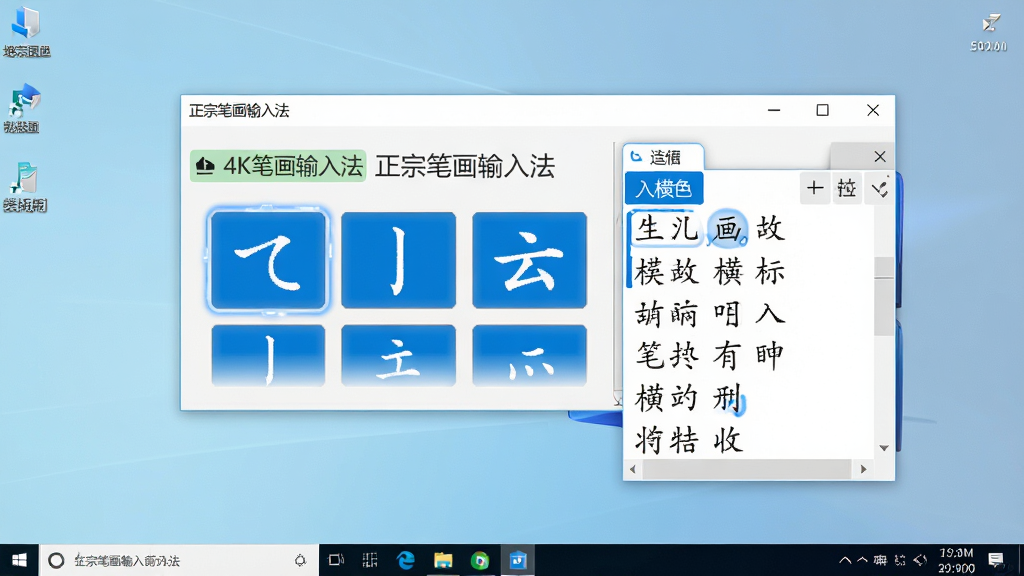Choose candidate character 收

728,440
